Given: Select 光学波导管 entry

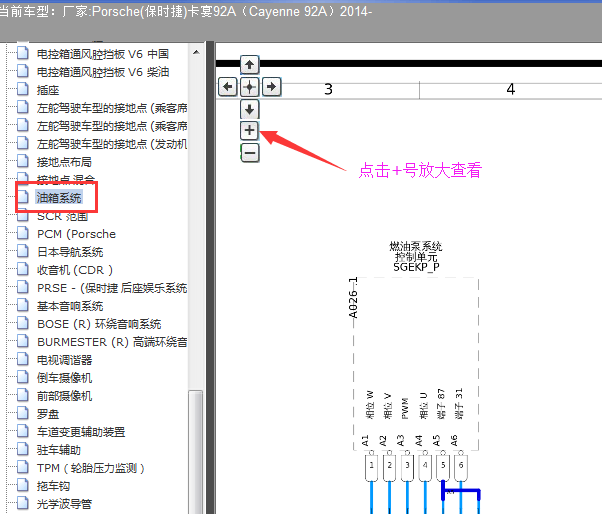Looking at the screenshot, I should click(x=64, y=504).
